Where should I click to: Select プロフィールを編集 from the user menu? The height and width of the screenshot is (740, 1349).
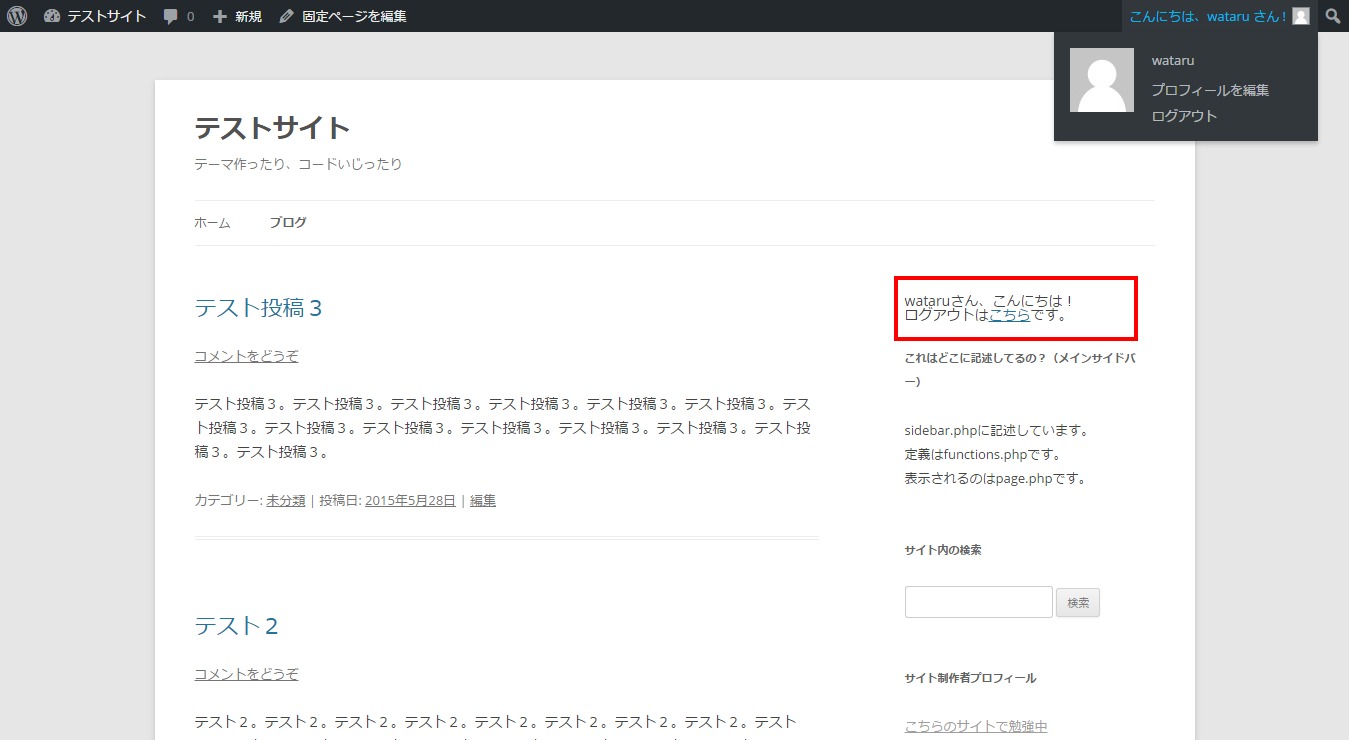(1210, 90)
